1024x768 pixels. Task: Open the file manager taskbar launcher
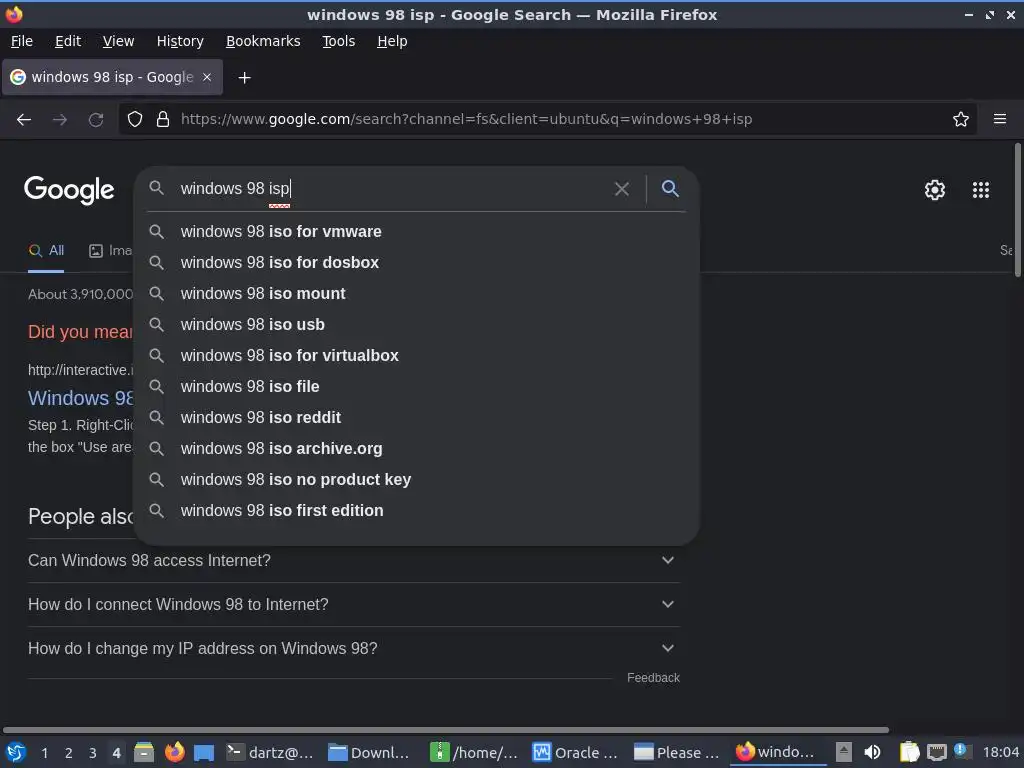[144, 752]
